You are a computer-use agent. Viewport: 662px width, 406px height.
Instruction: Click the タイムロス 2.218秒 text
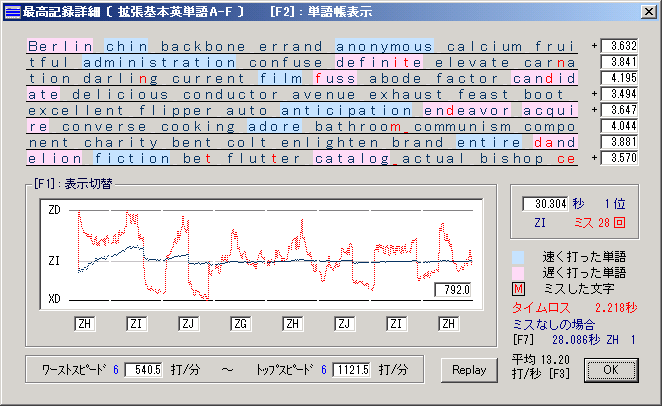point(574,308)
